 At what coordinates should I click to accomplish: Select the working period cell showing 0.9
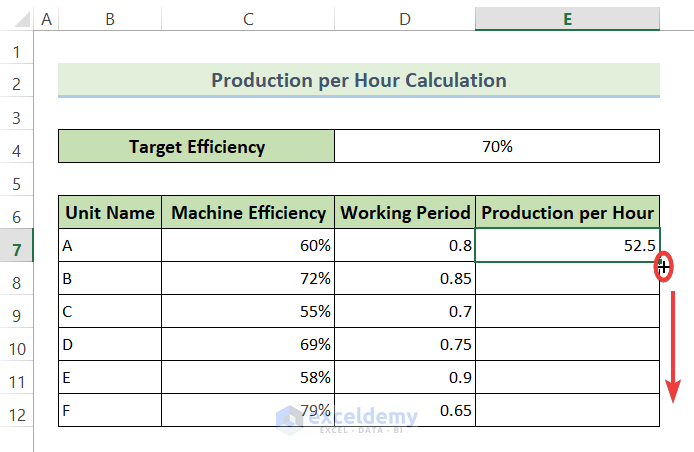point(405,377)
